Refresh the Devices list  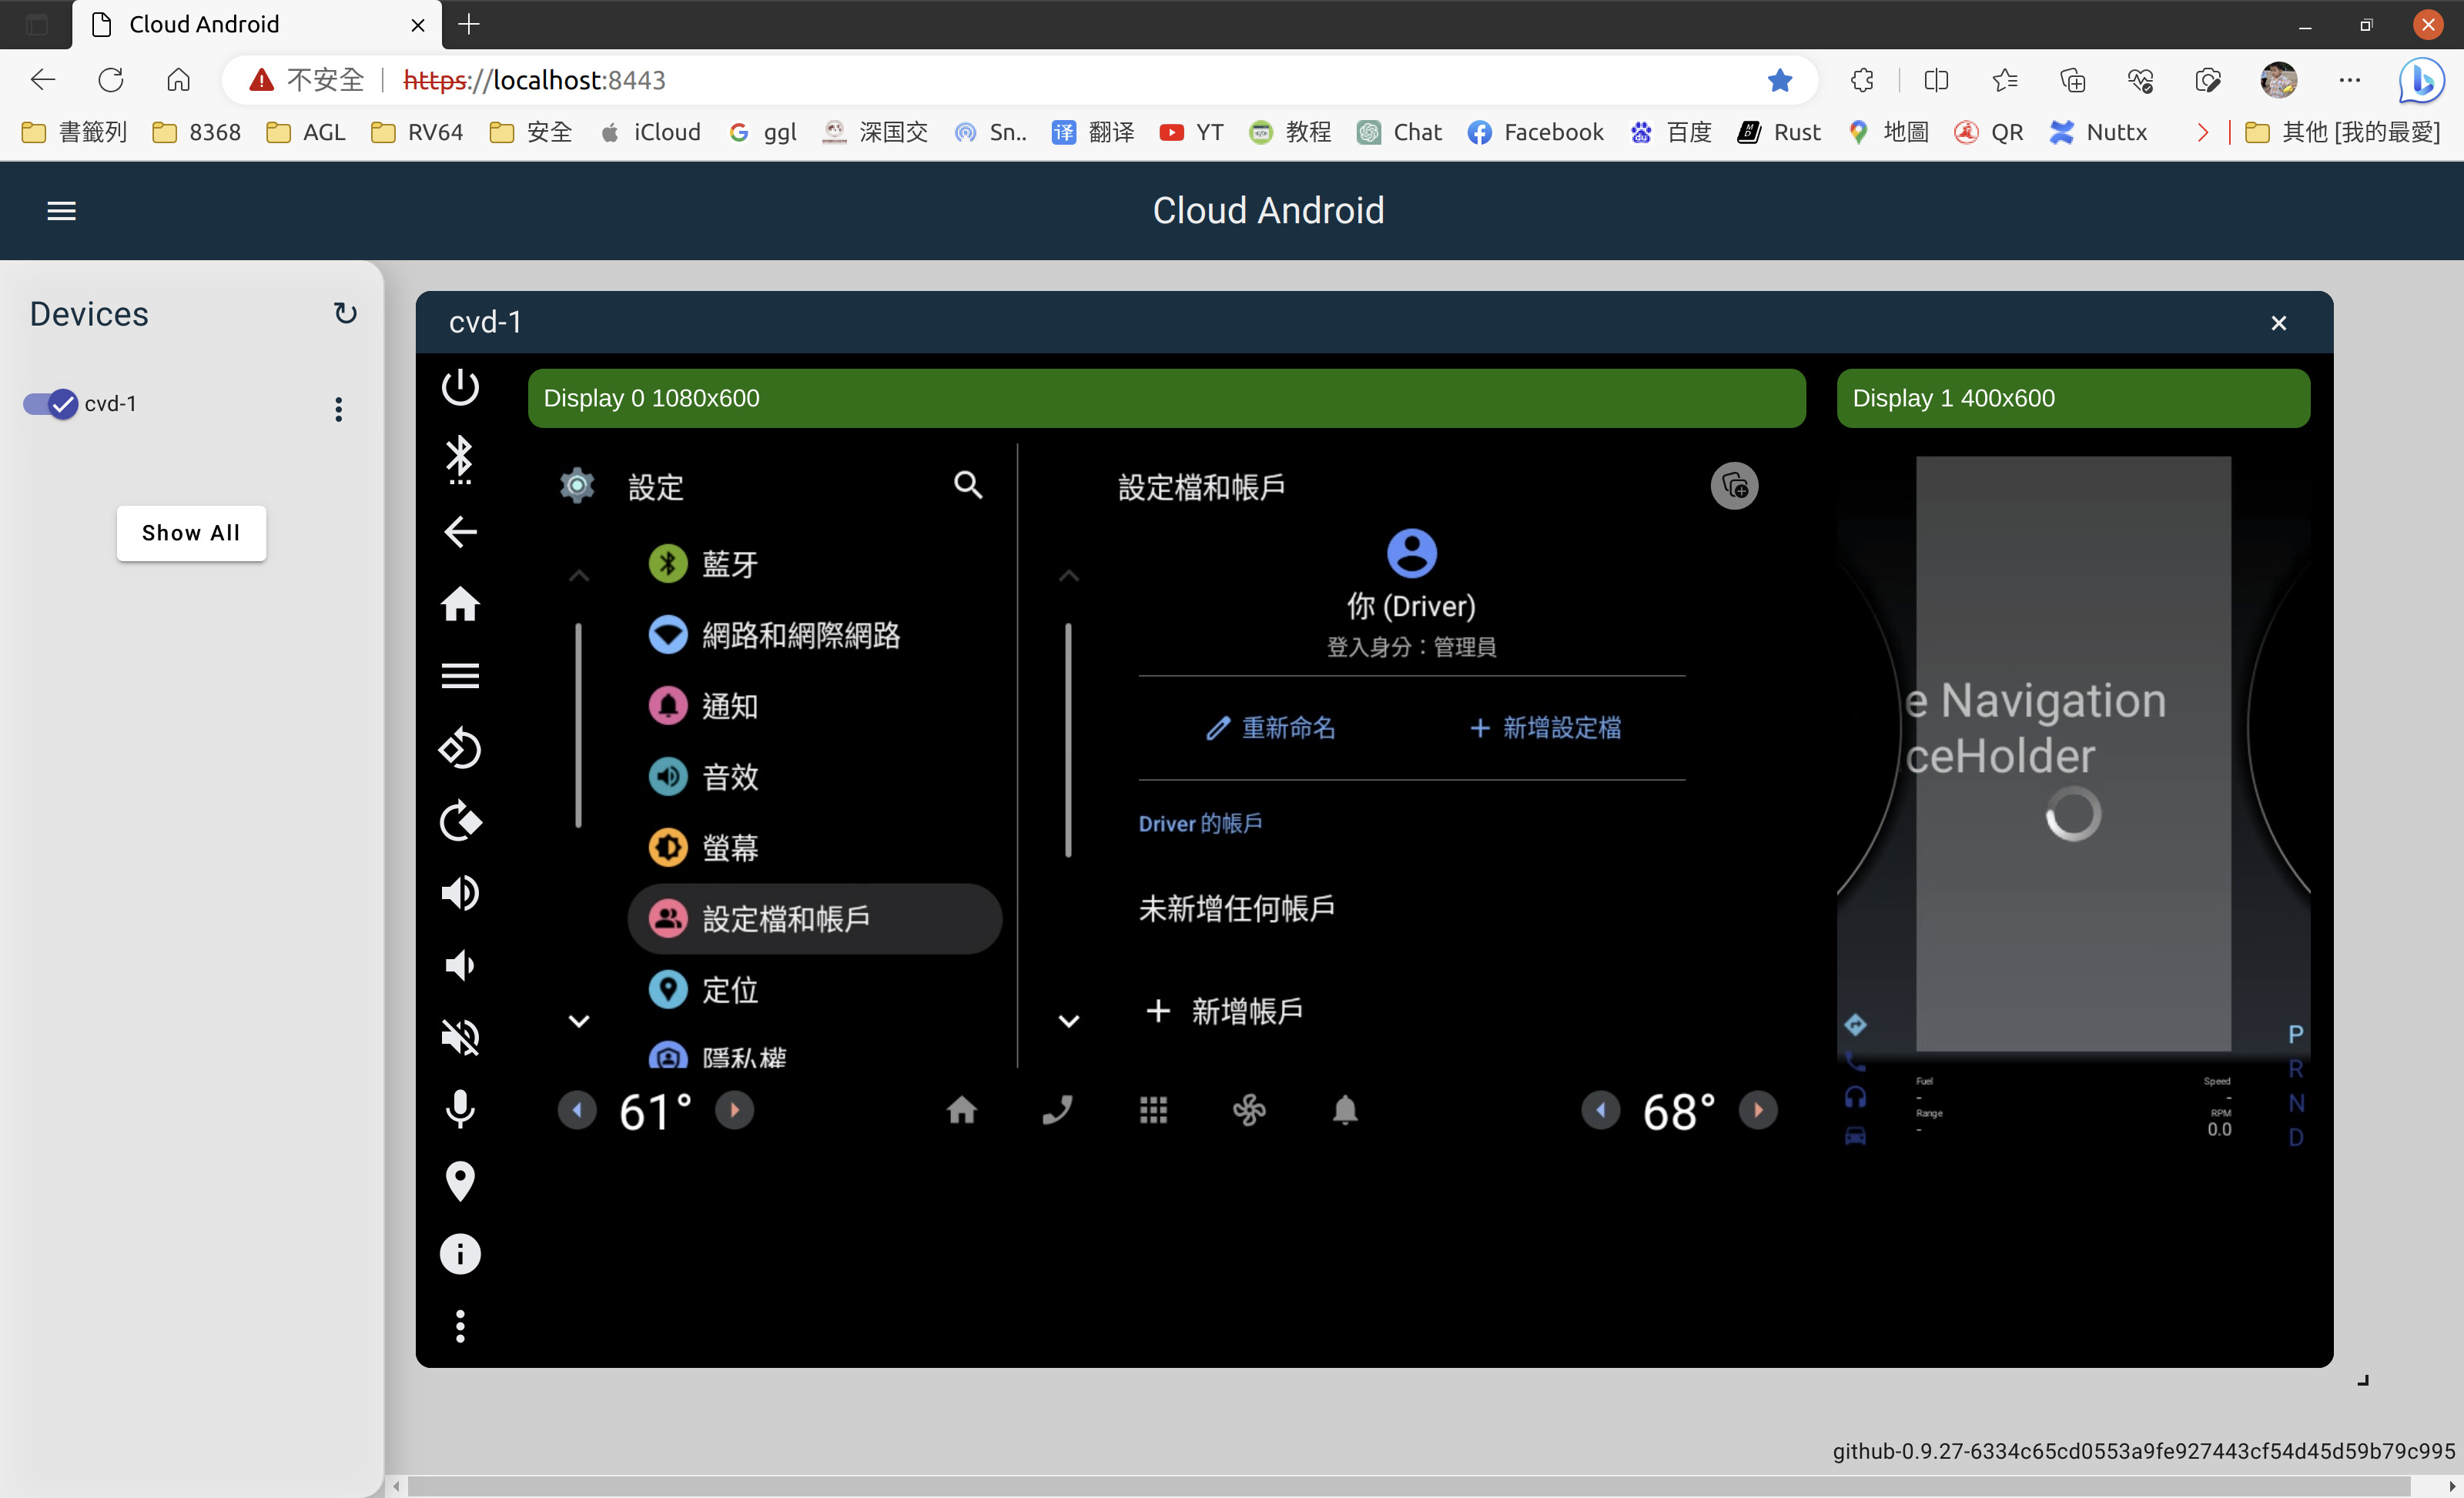click(x=345, y=313)
